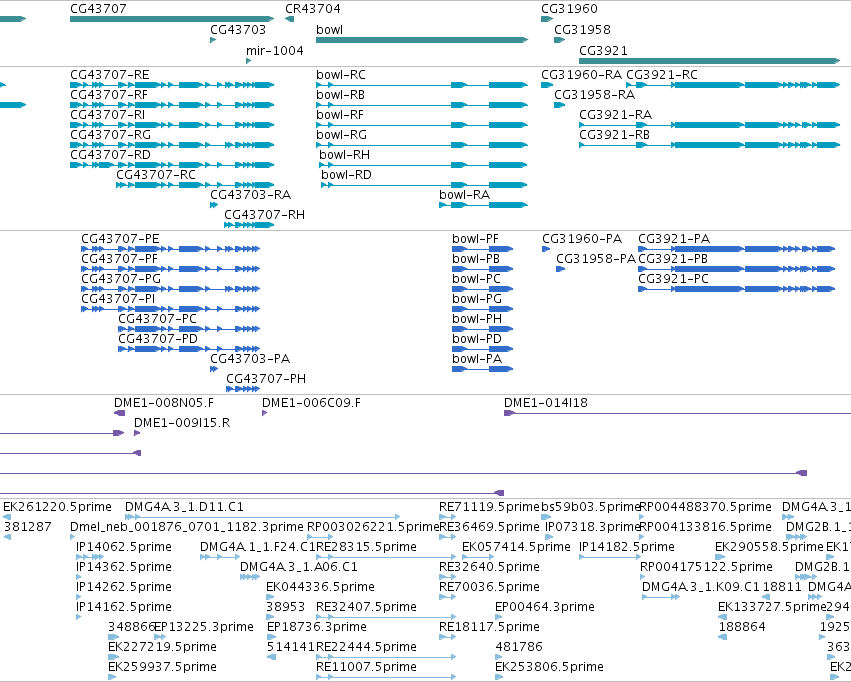
Task: Select the EP00464.3prime EST glyph
Action: pos(499,617)
